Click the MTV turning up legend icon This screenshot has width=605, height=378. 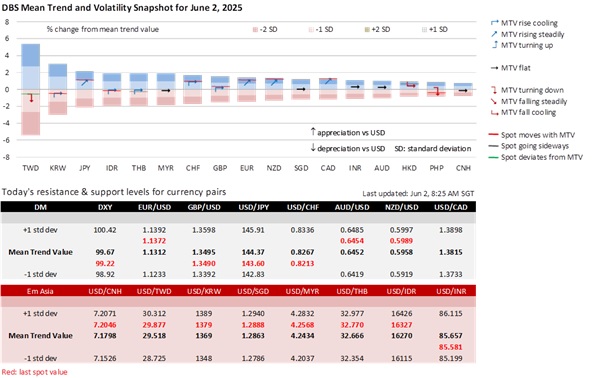(494, 45)
